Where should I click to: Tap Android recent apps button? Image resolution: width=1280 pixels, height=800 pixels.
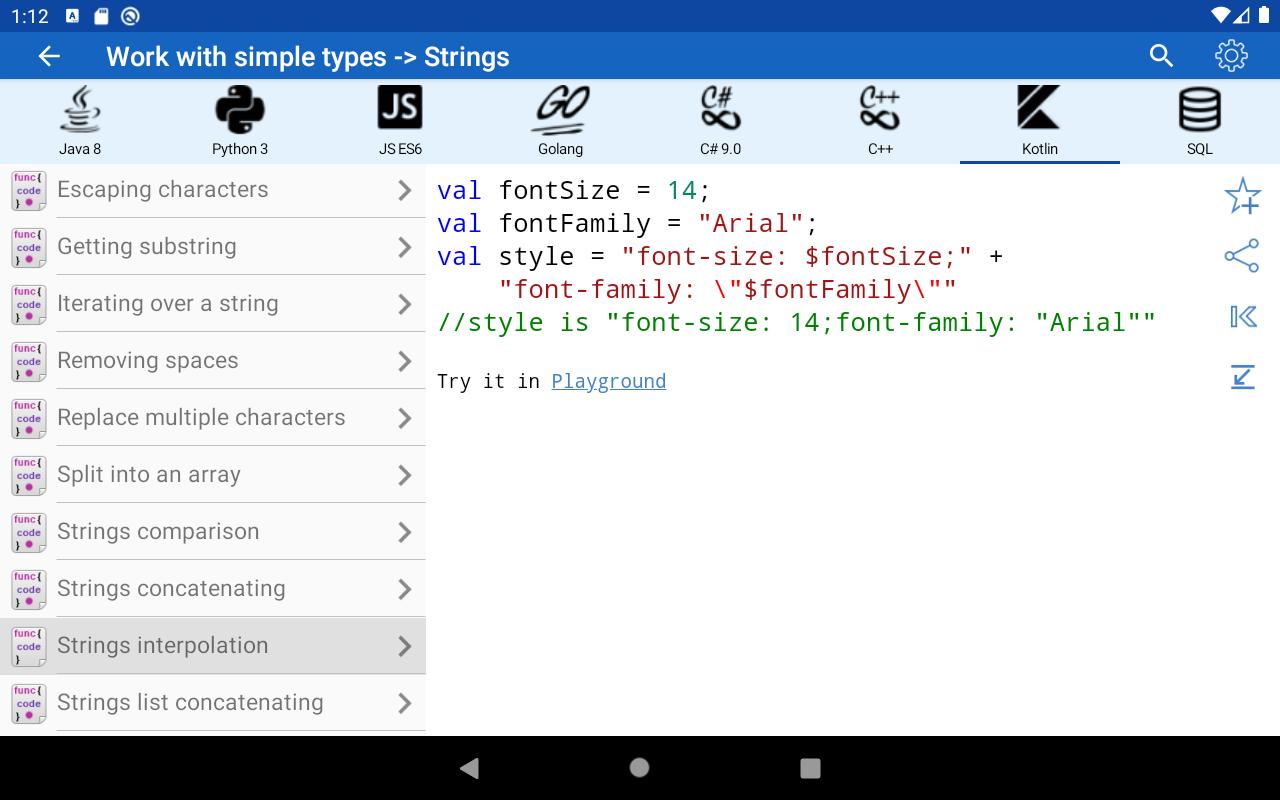pyautogui.click(x=810, y=768)
